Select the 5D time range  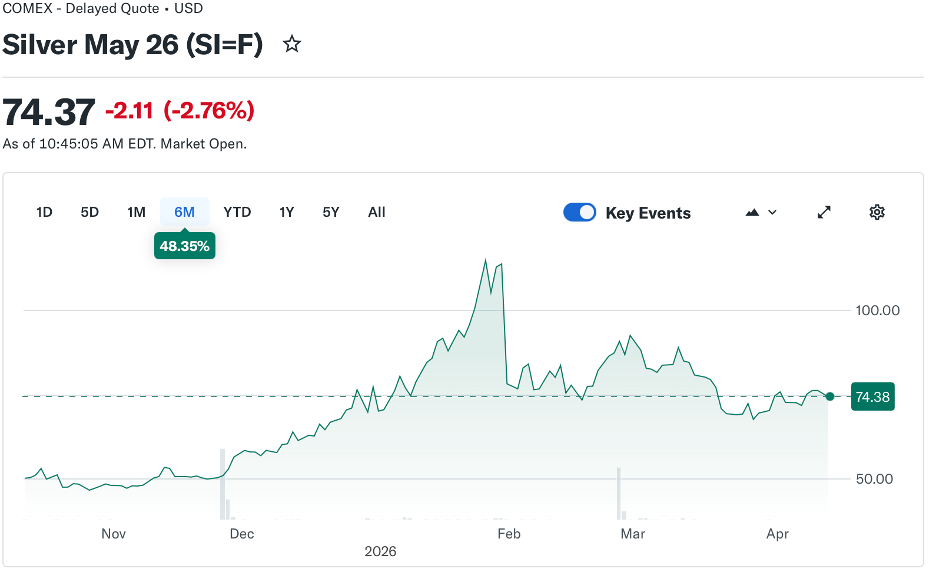pos(90,212)
